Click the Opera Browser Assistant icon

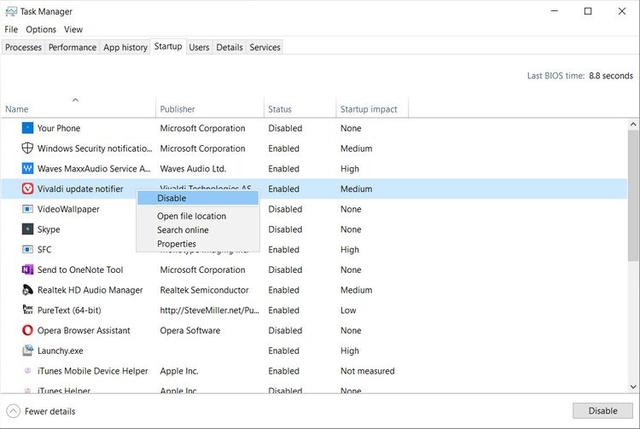click(27, 330)
